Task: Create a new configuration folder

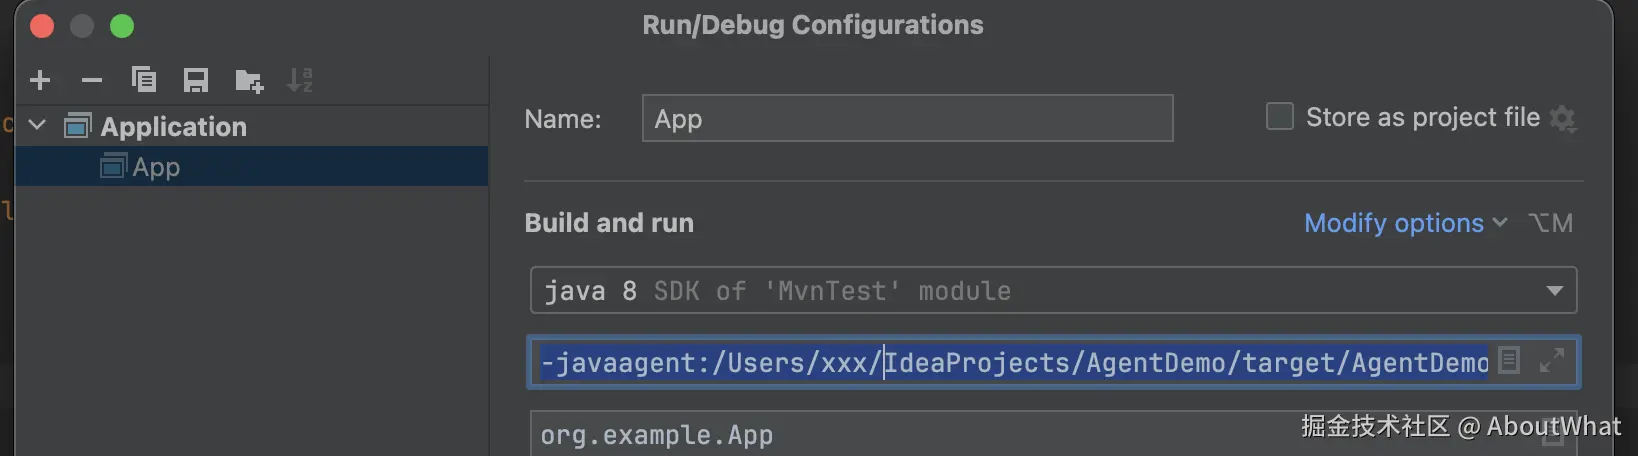Action: 248,80
